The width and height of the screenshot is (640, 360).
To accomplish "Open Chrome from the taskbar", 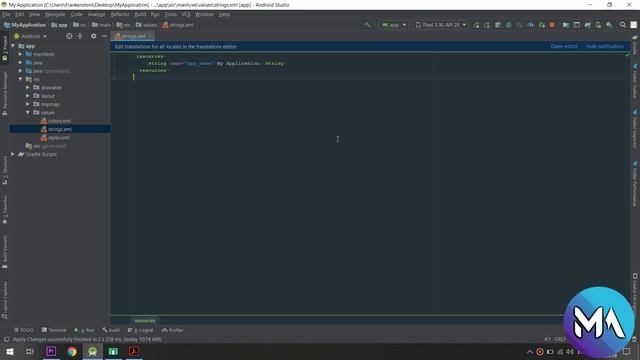I will click(x=72, y=351).
